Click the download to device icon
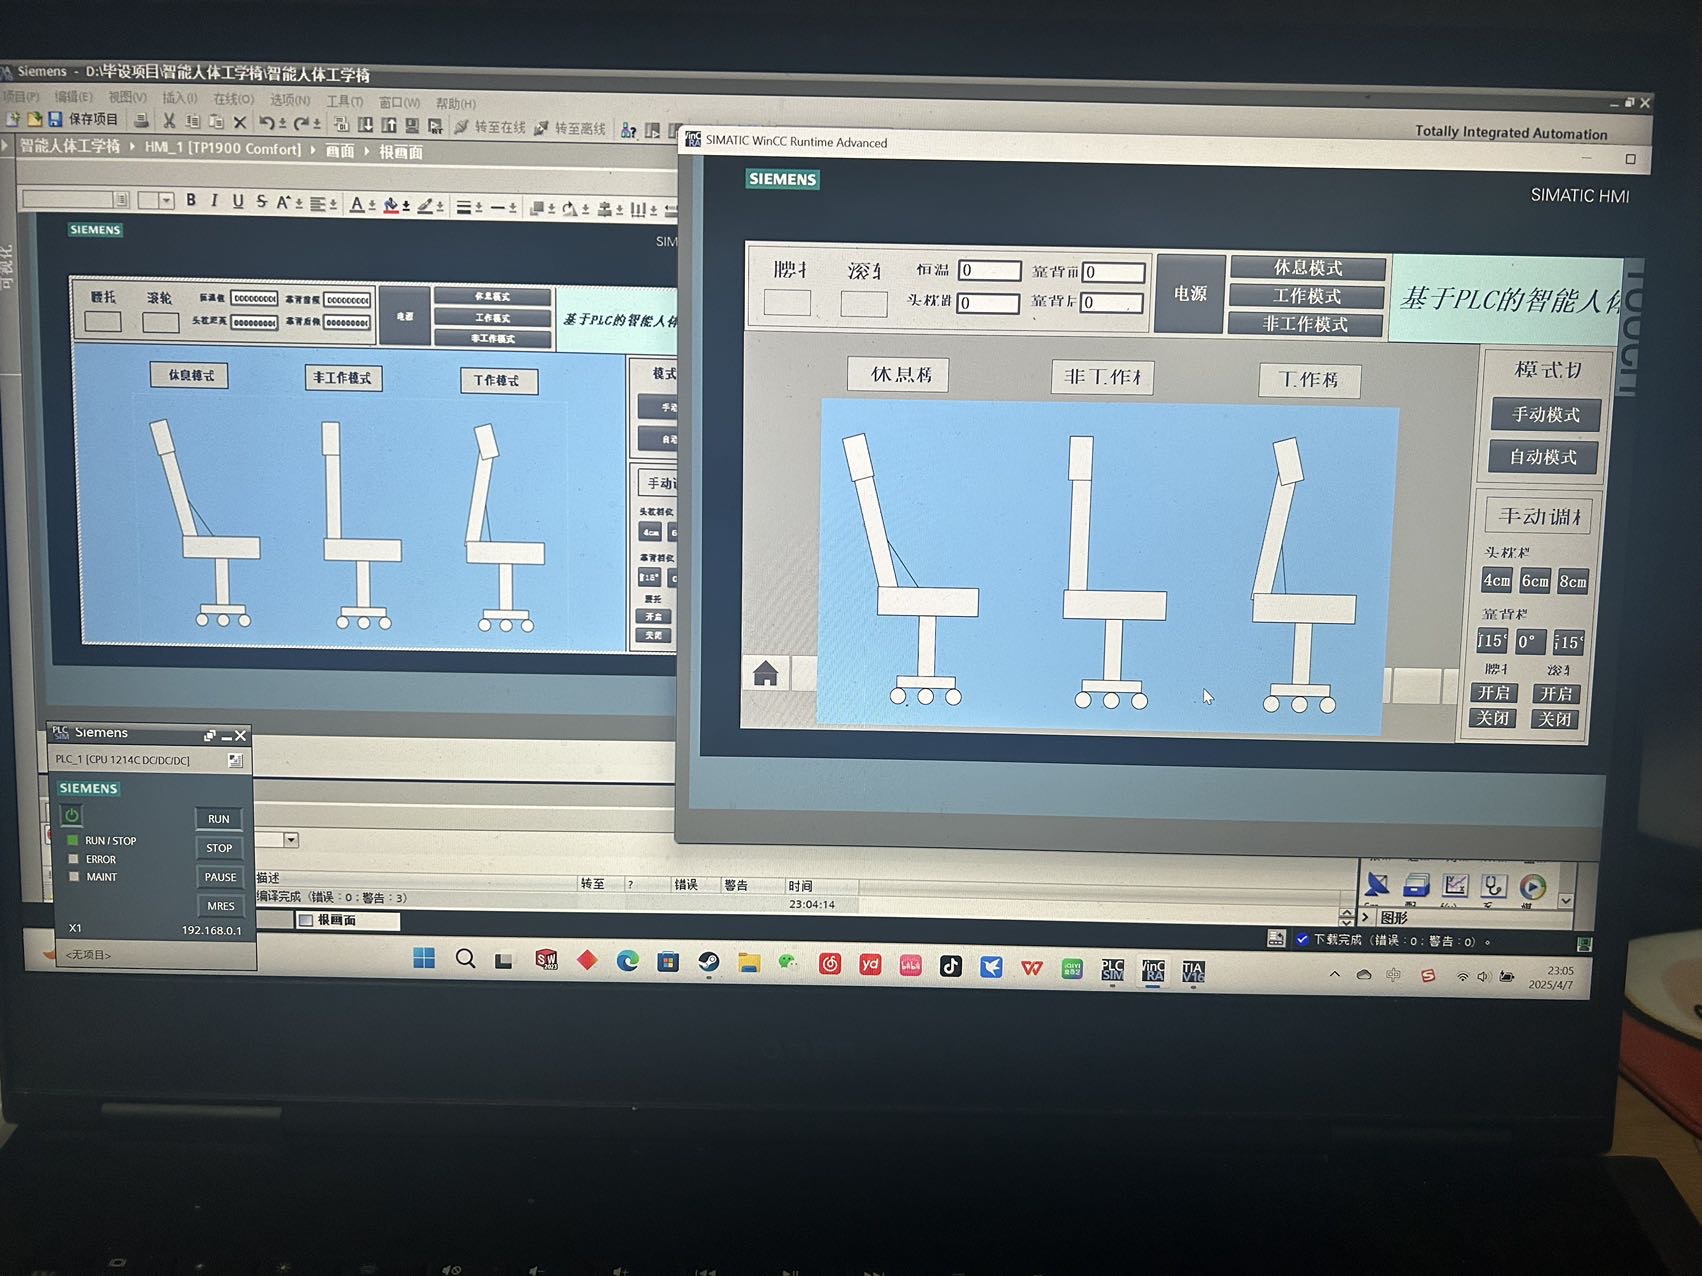This screenshot has width=1702, height=1276. click(x=365, y=125)
